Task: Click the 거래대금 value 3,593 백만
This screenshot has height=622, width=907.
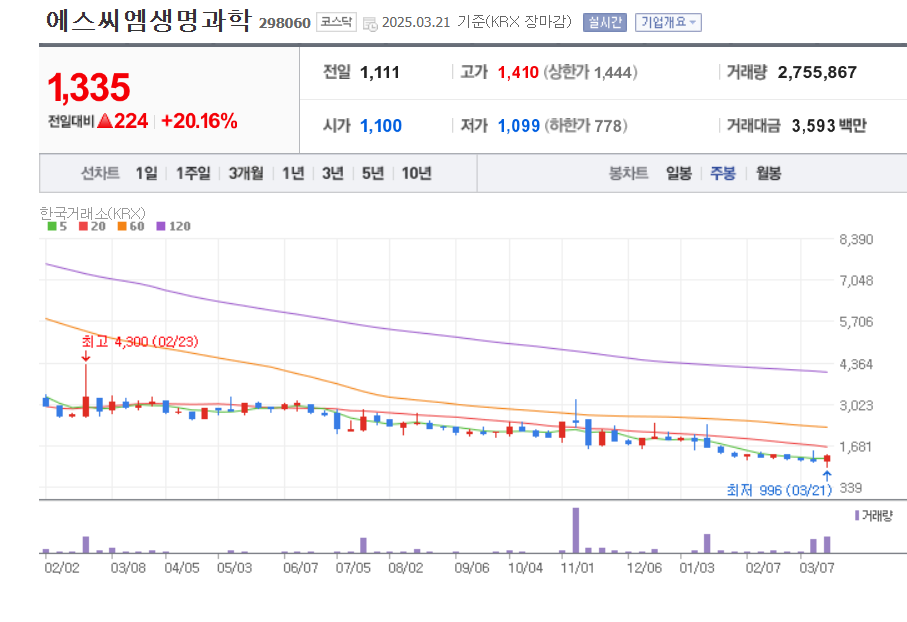Action: point(829,126)
